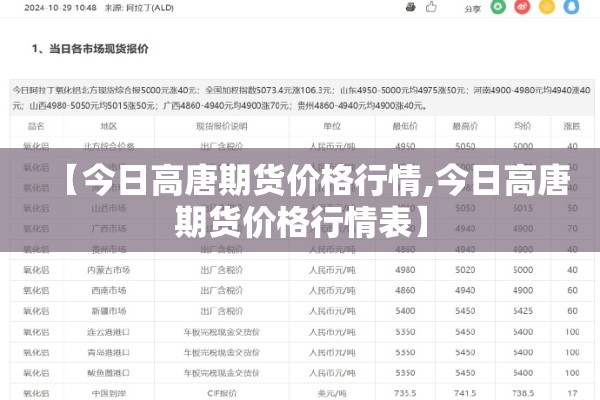Click the 分享 label

(x=472, y=9)
